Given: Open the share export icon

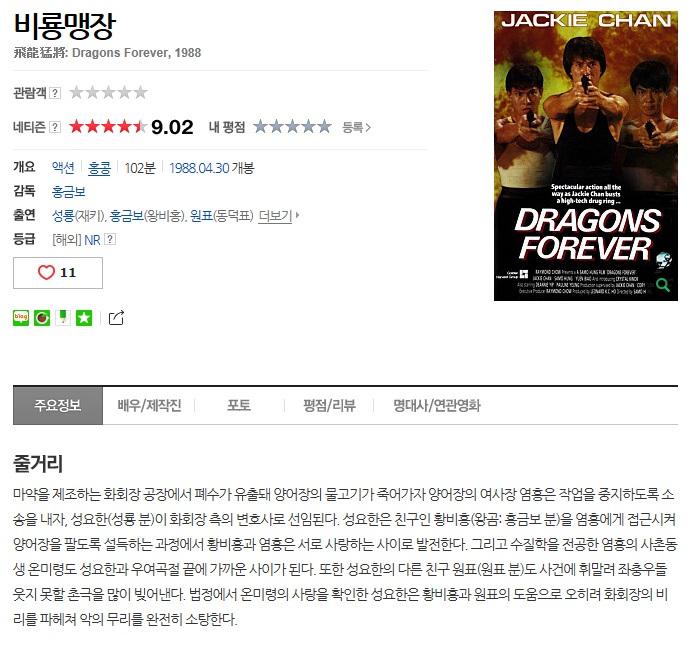Looking at the screenshot, I should click(x=116, y=318).
